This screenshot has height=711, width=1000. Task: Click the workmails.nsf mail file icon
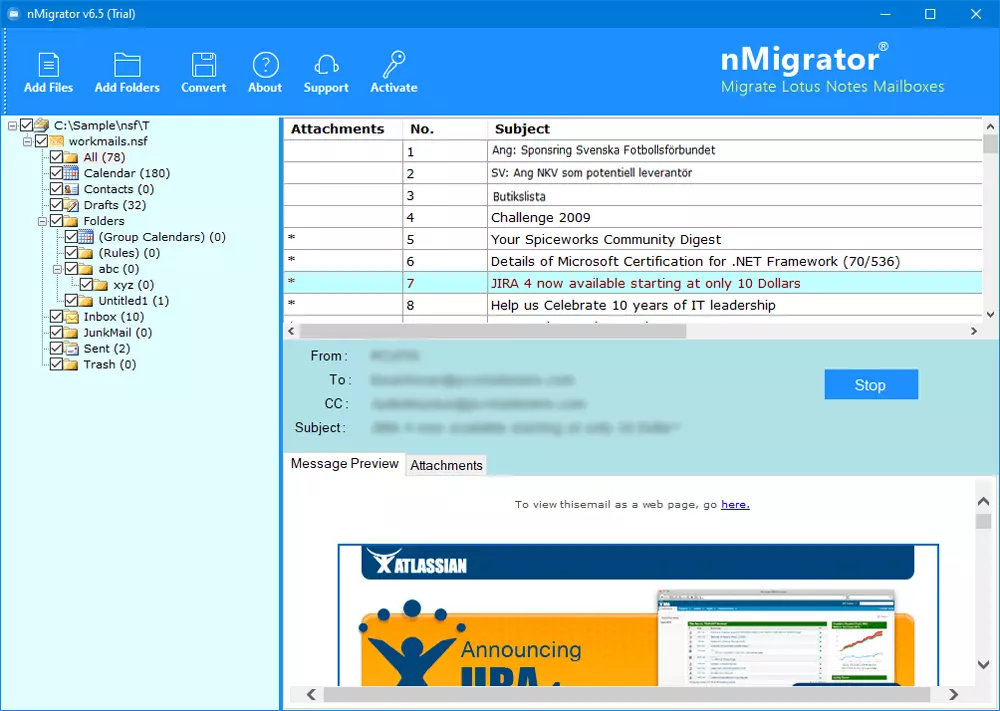coord(57,141)
